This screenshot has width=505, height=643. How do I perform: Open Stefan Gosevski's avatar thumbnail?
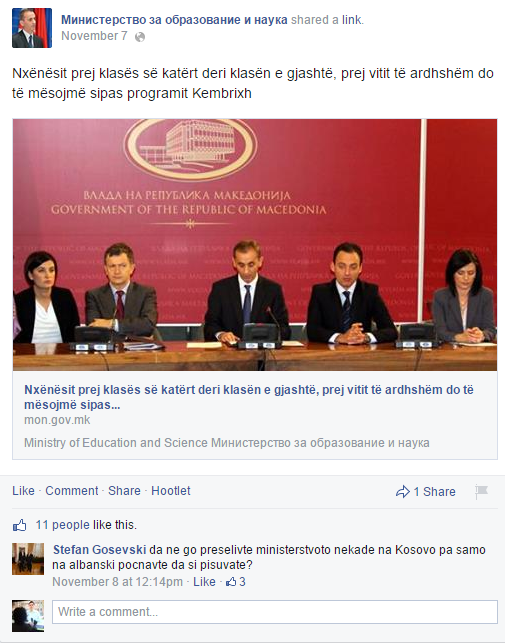(x=28, y=559)
